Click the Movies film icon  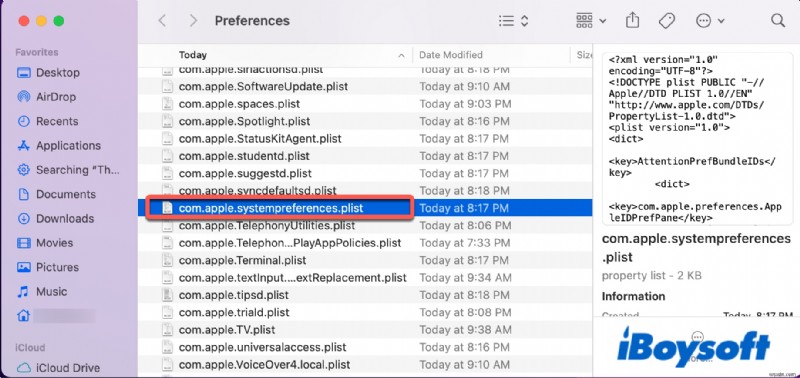(23, 243)
